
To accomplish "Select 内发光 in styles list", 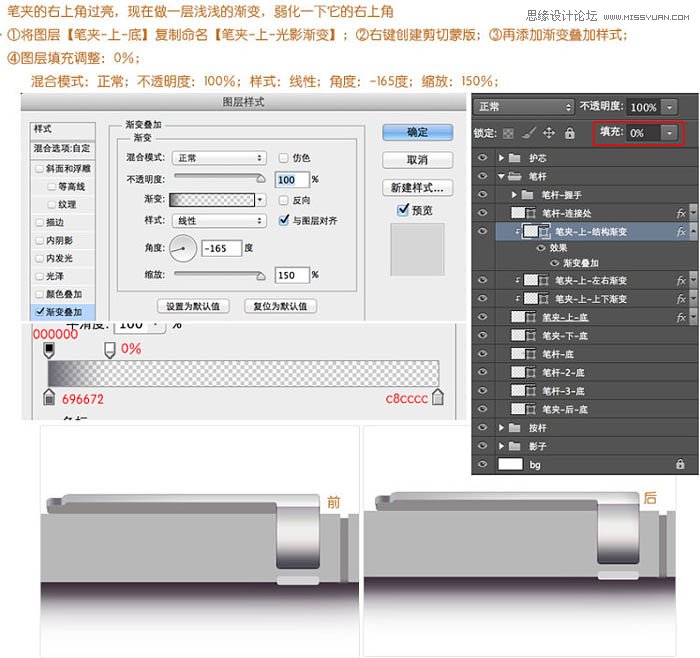I will [x=62, y=258].
